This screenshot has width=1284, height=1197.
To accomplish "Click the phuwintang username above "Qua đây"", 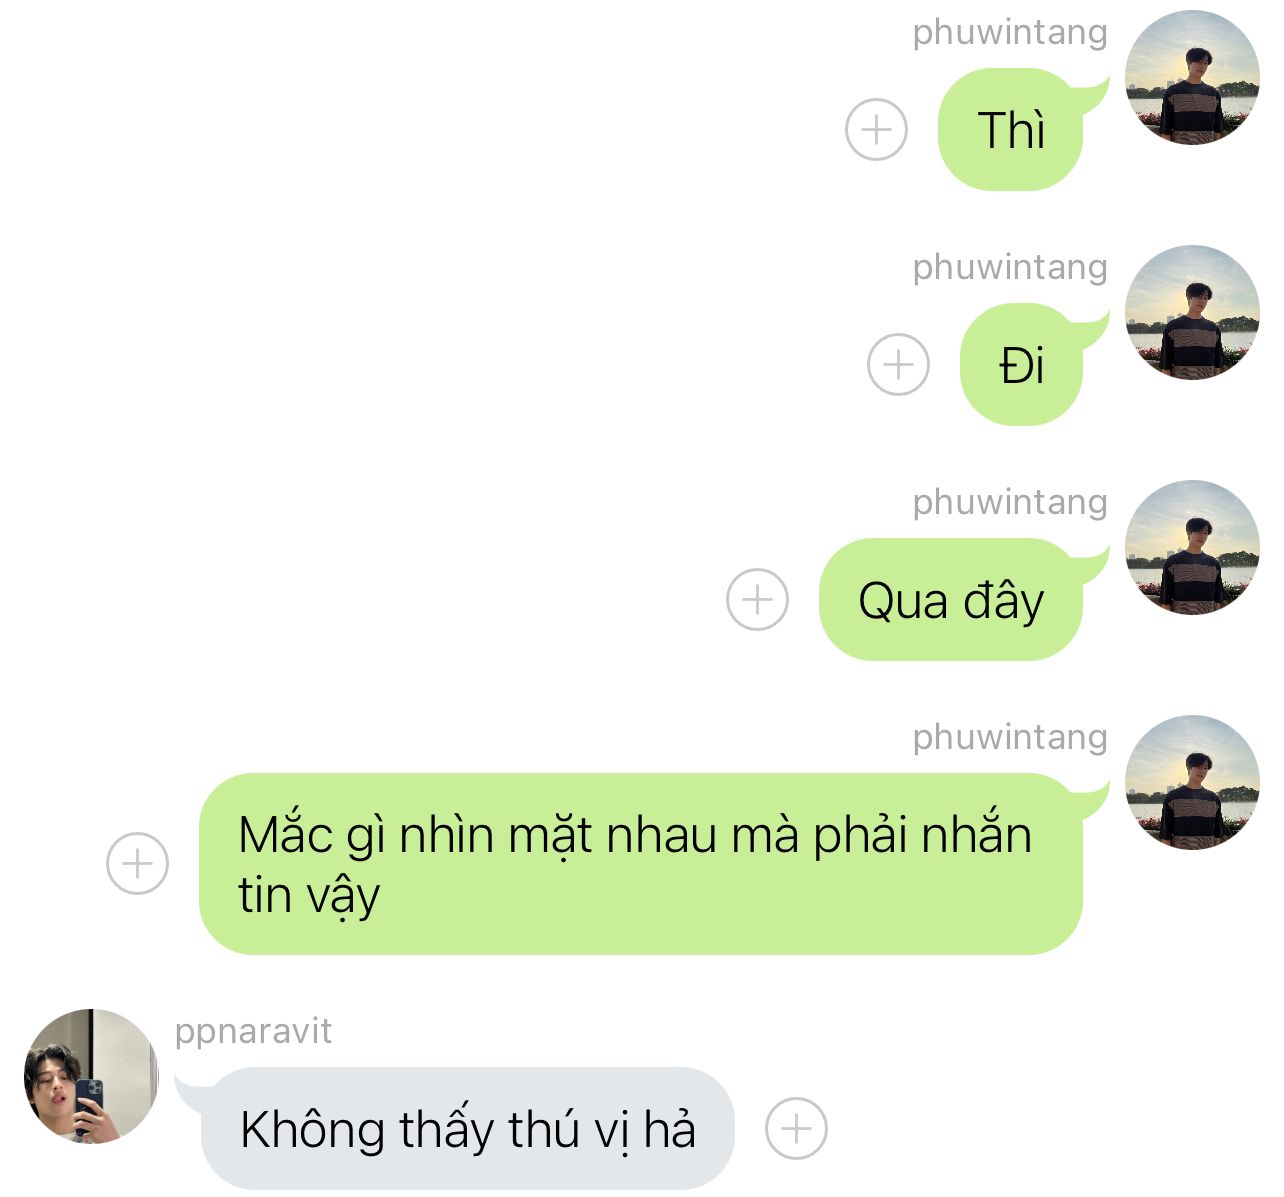I will 1010,503.
